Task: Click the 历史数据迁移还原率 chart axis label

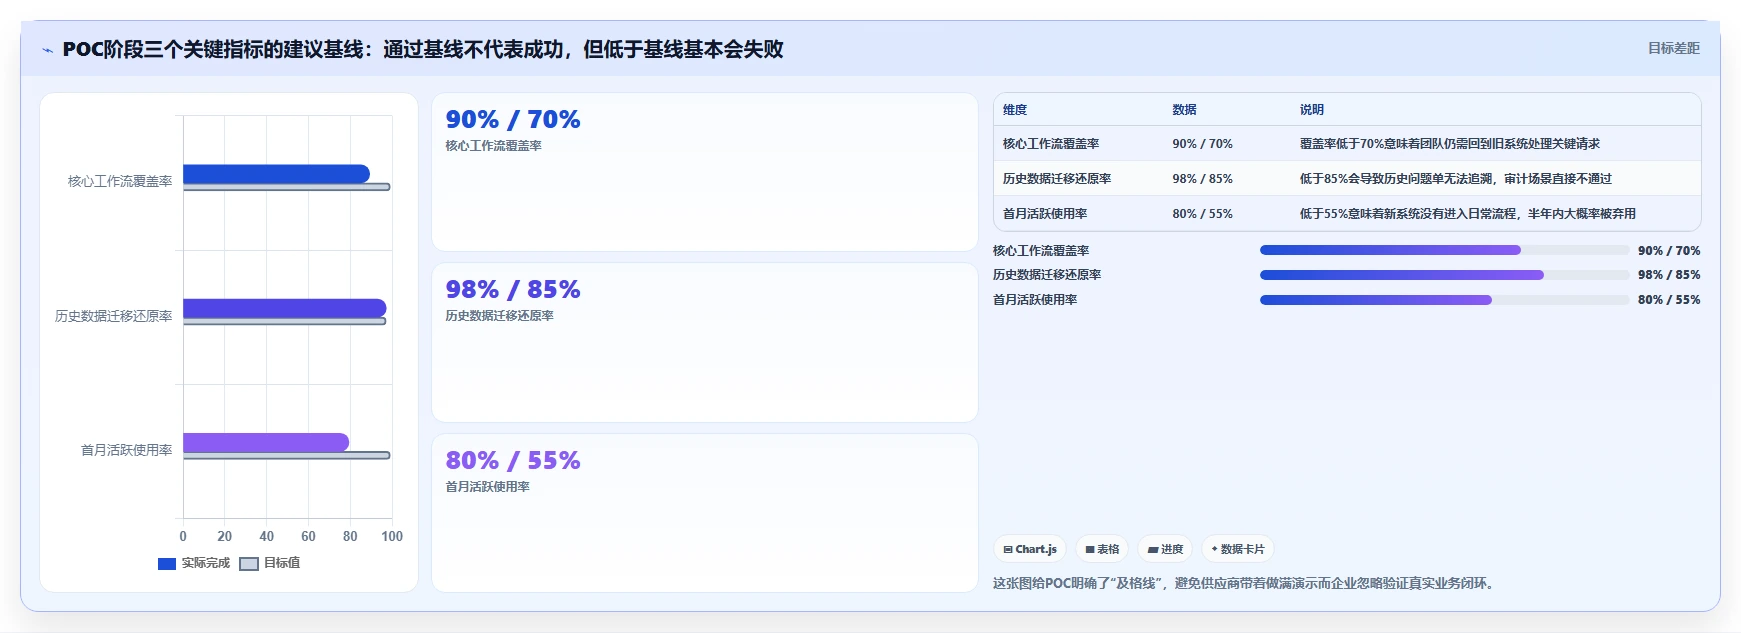Action: pos(114,316)
